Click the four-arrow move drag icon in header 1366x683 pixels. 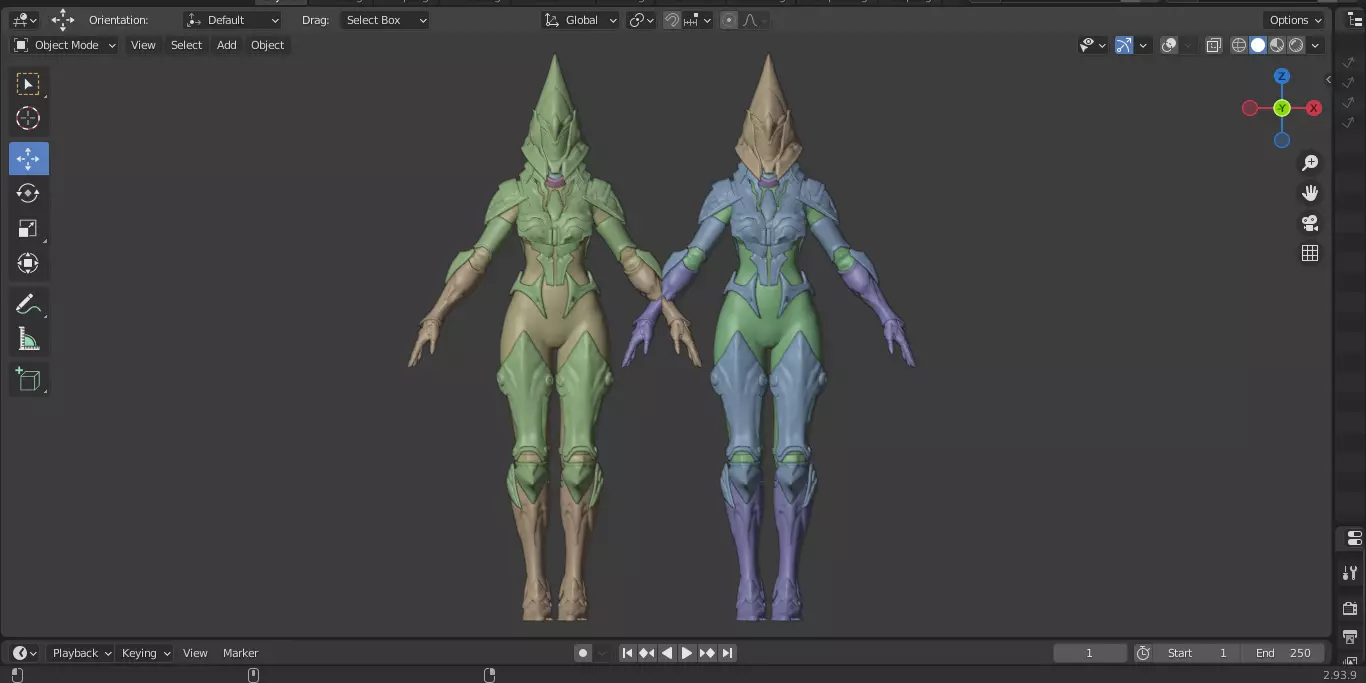[63, 20]
